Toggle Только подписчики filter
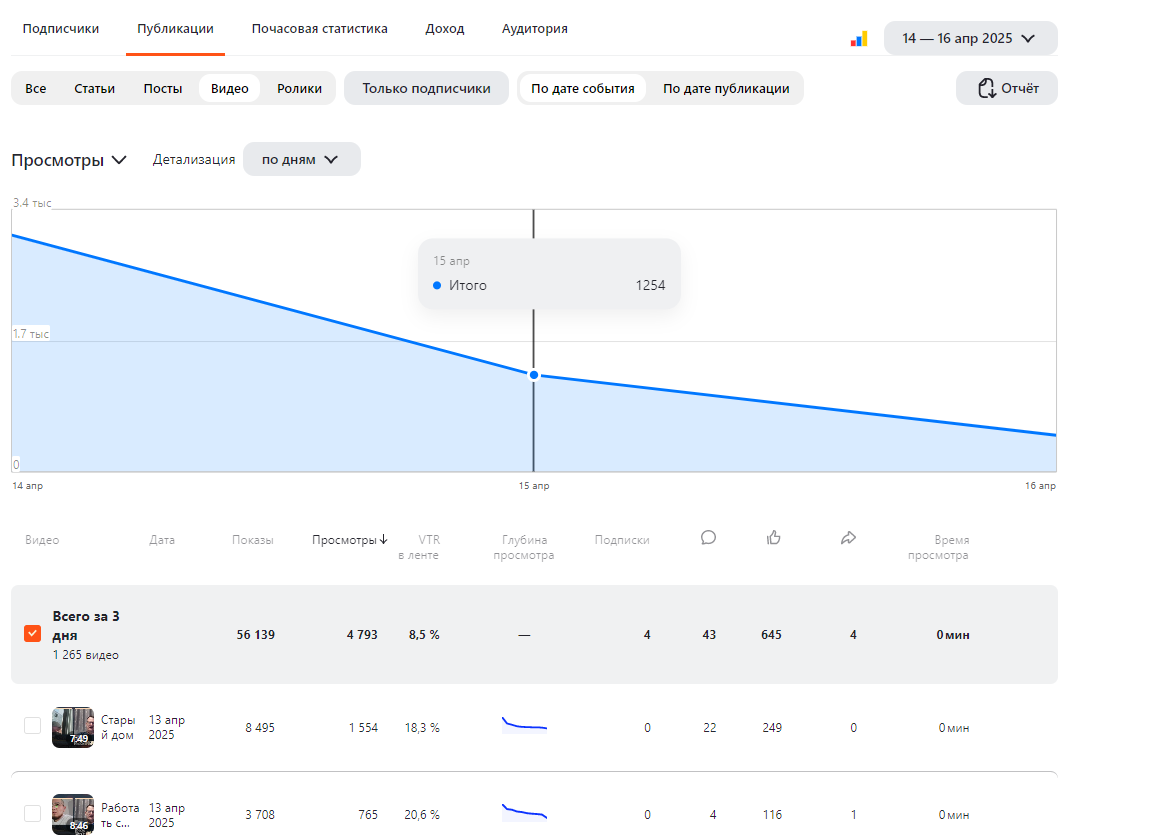The width and height of the screenshot is (1154, 839). click(x=426, y=88)
